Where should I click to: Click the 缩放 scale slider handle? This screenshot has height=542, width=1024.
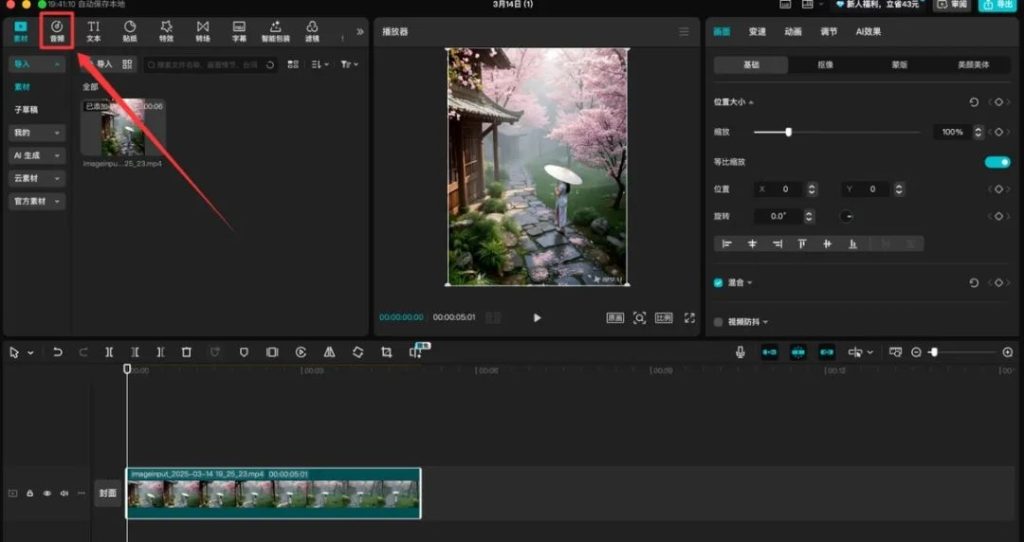click(x=788, y=132)
